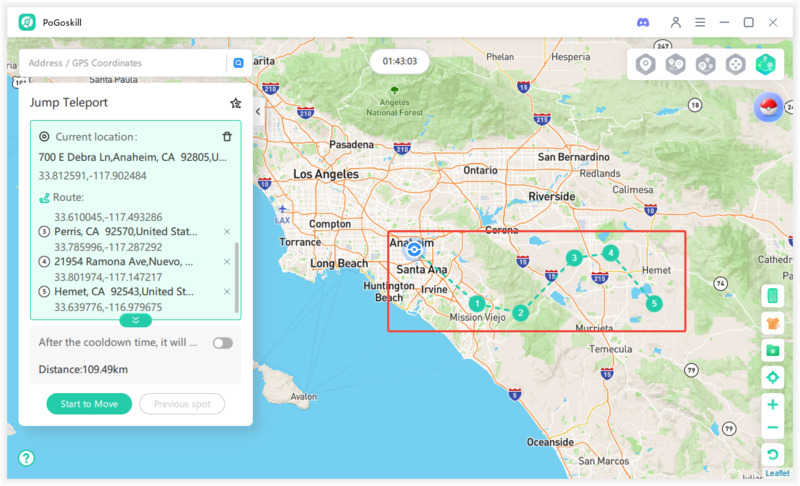Expand the route list with double chevron
This screenshot has width=800, height=486.
[135, 320]
